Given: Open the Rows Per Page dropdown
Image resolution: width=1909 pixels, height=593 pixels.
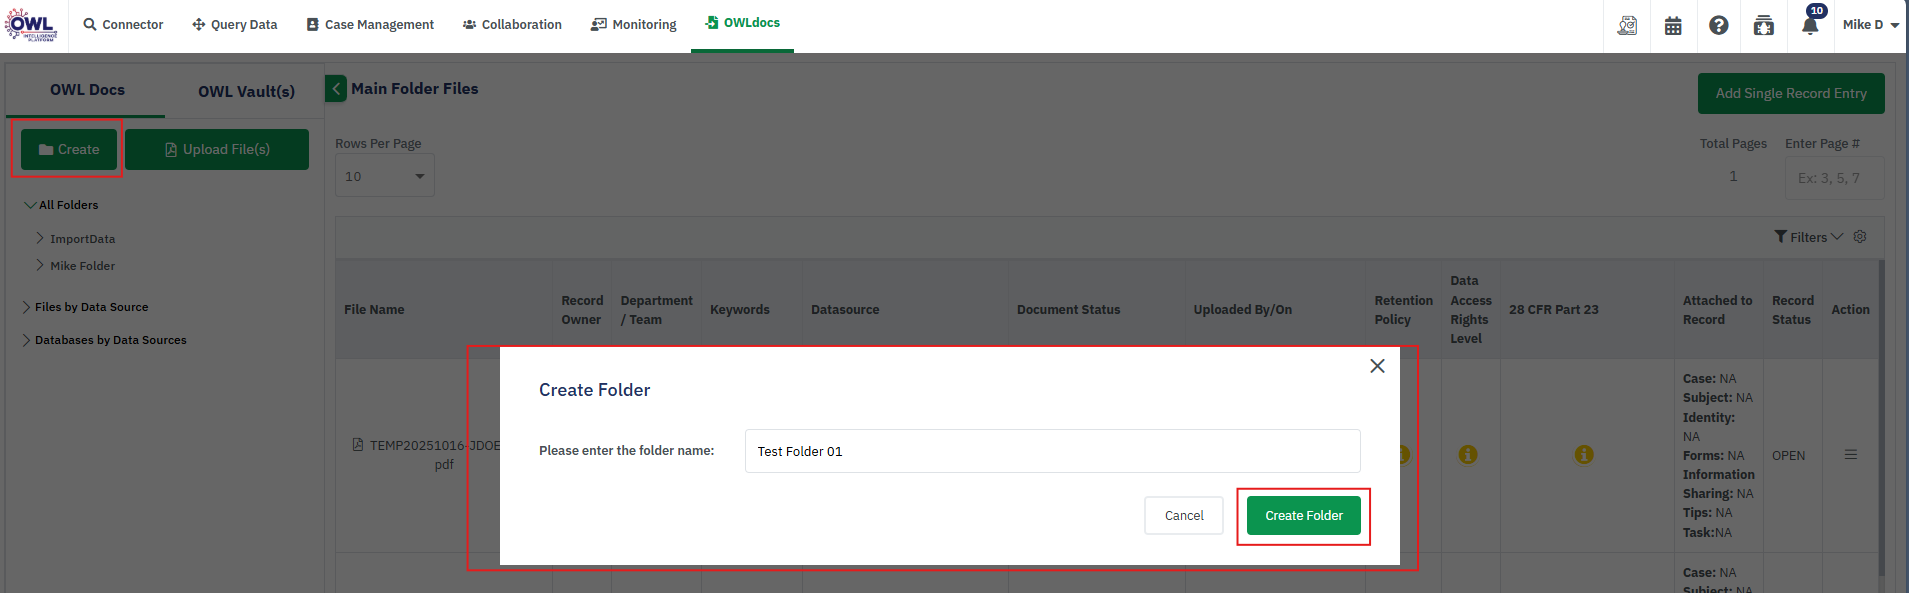Looking at the screenshot, I should [384, 177].
